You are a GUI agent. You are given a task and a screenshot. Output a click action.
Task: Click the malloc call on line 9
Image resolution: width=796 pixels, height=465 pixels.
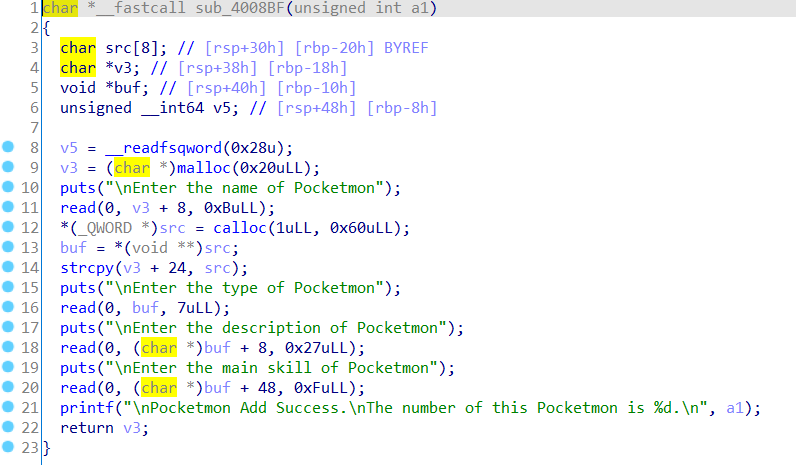coord(204,168)
